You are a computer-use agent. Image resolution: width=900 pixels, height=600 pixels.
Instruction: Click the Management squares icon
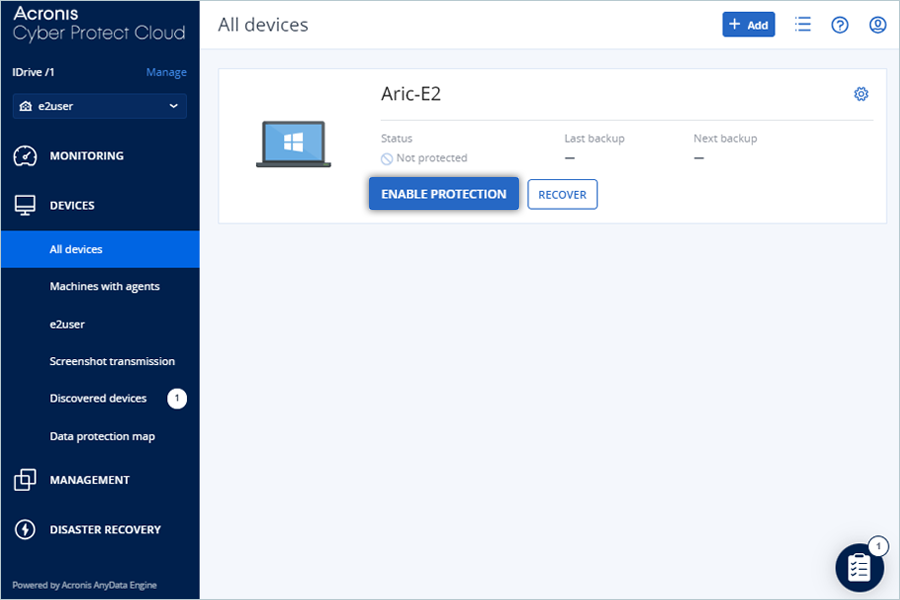point(25,480)
